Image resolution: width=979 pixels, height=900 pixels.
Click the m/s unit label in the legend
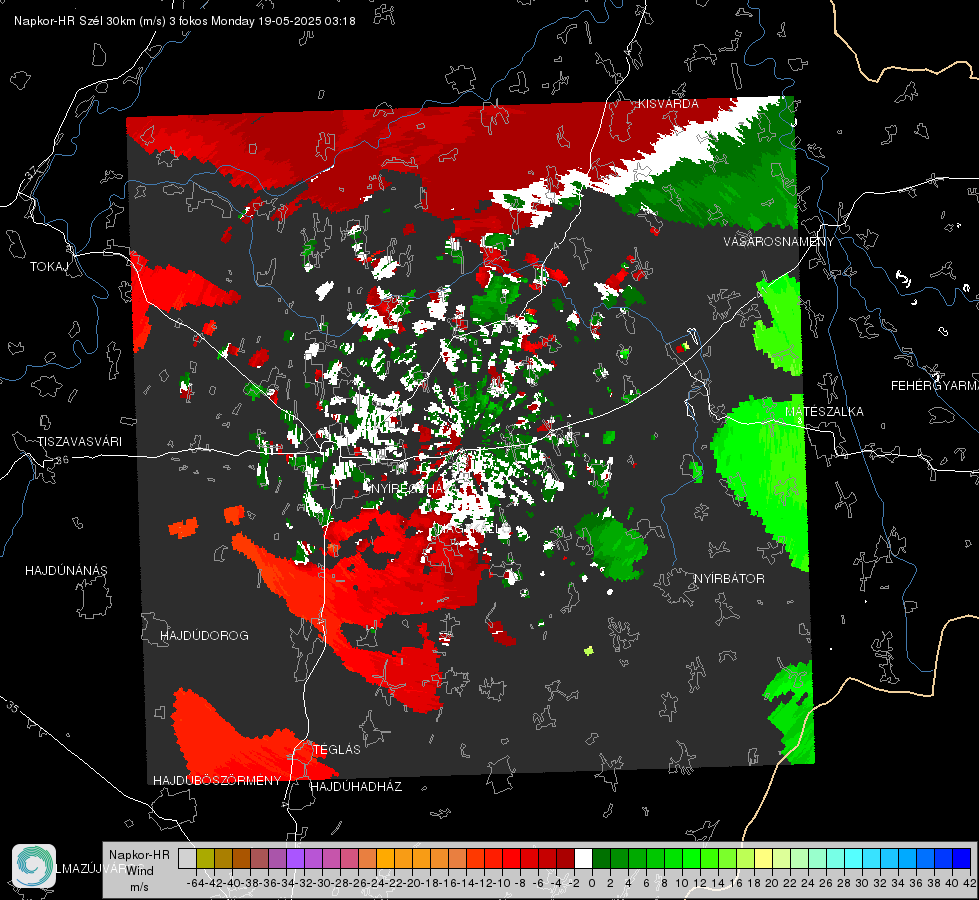tap(139, 887)
